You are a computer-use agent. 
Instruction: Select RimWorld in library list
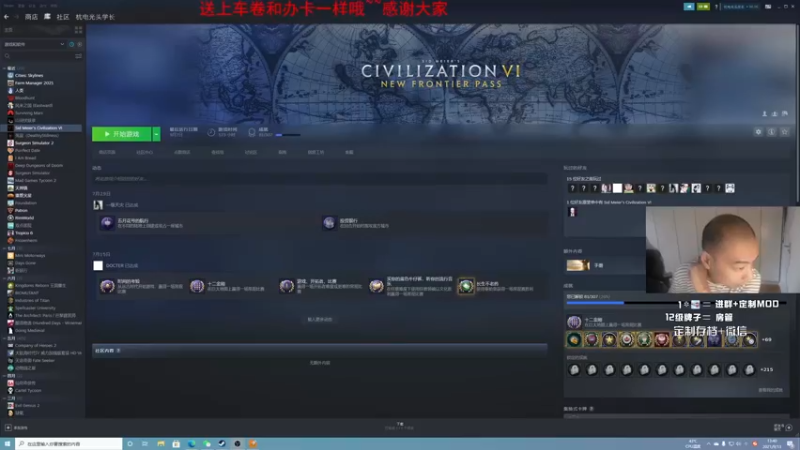[x=24, y=218]
